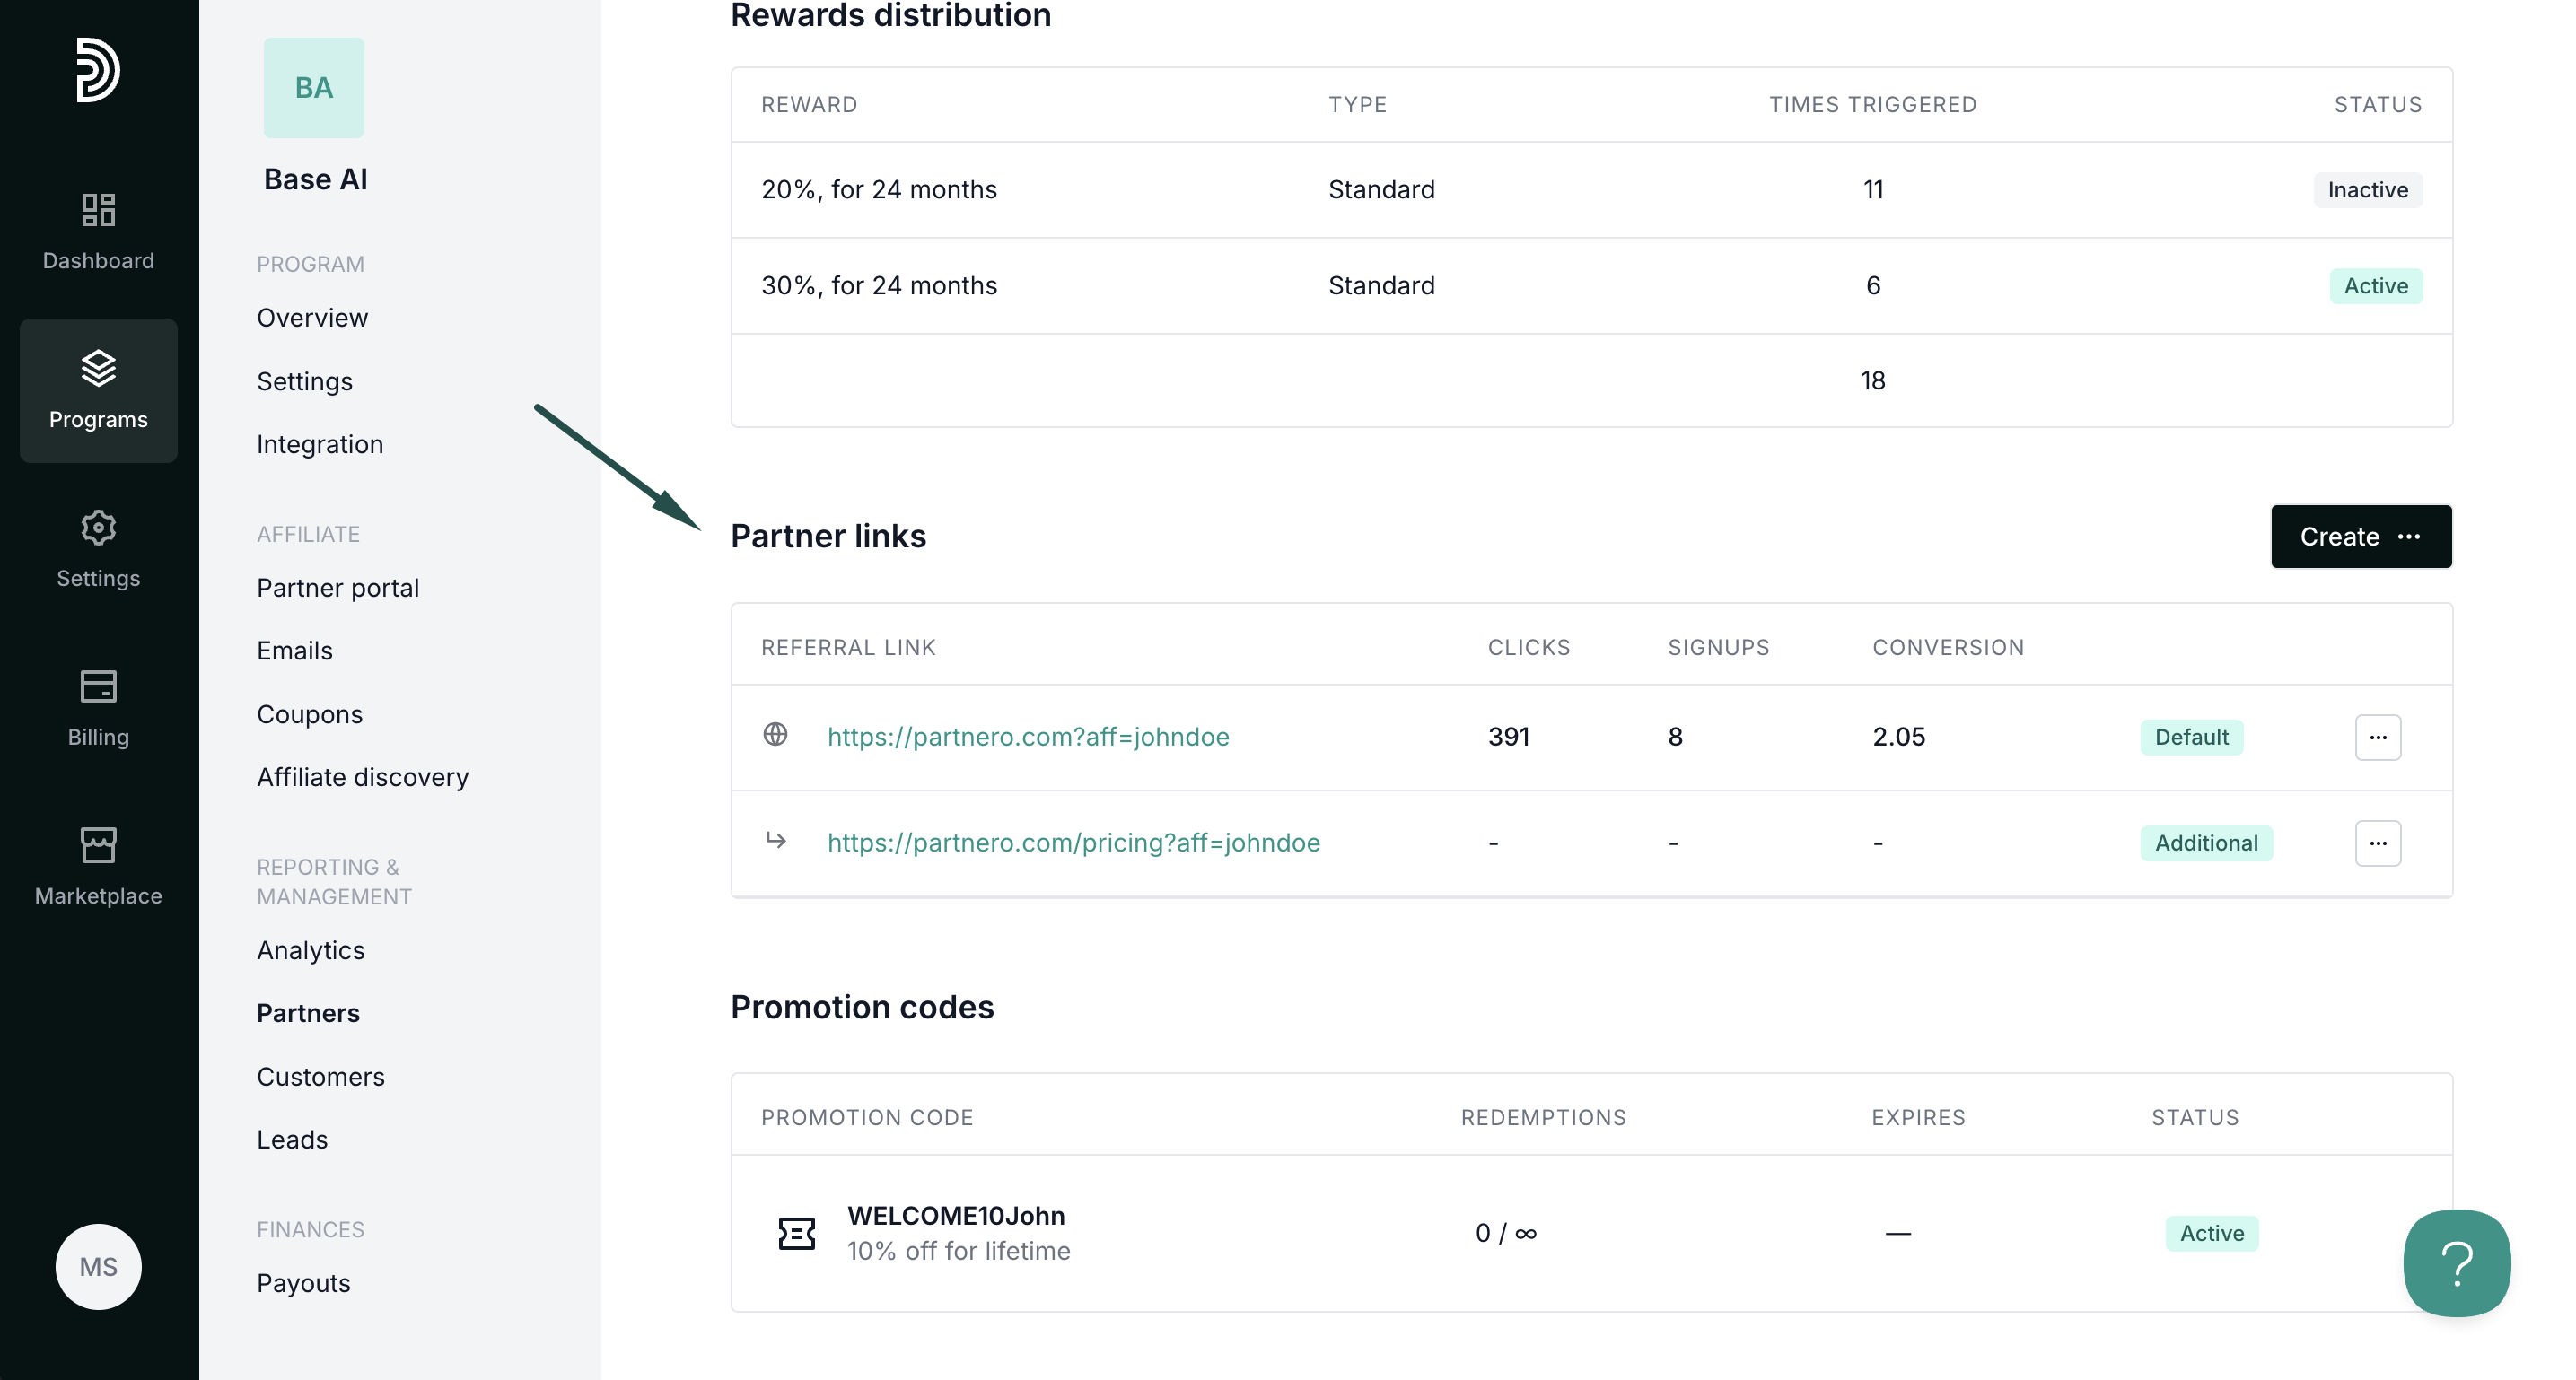Image resolution: width=2576 pixels, height=1380 pixels.
Task: Click the globe icon beside default link
Action: pos(775,735)
